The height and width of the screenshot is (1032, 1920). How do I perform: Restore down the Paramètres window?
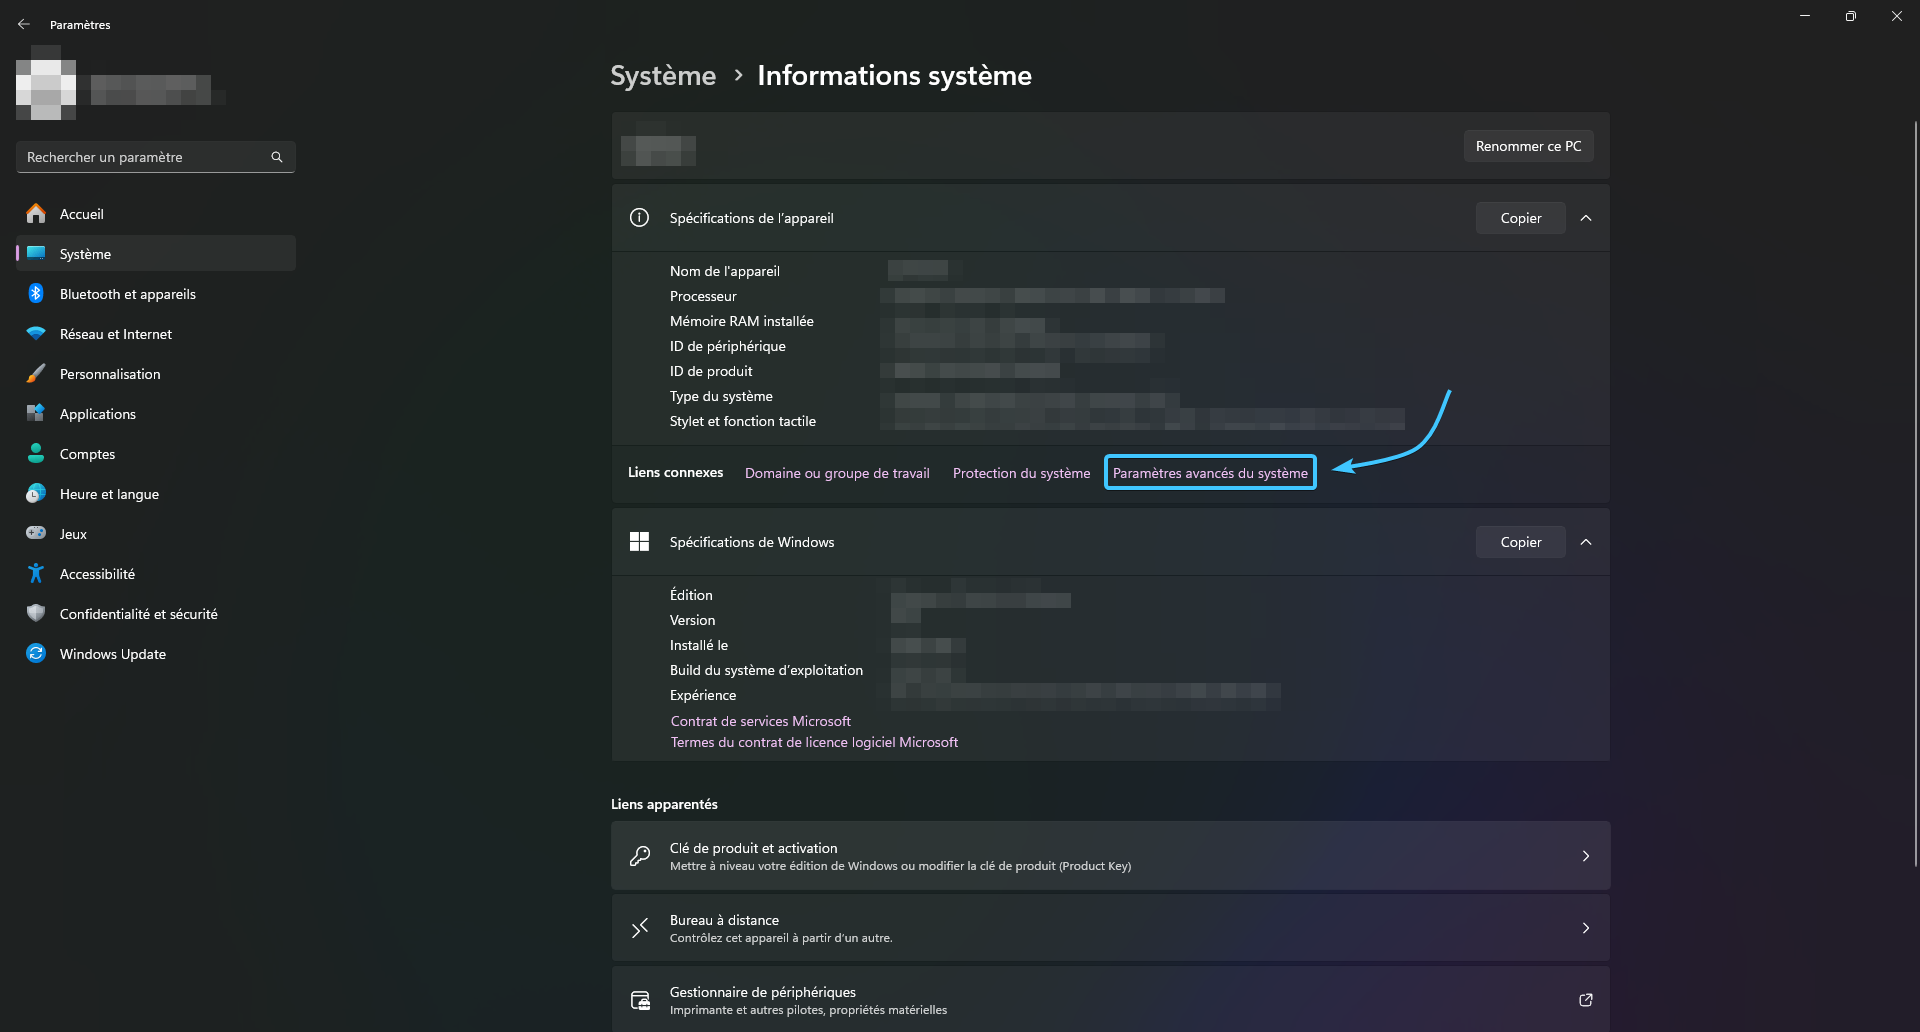click(x=1850, y=16)
